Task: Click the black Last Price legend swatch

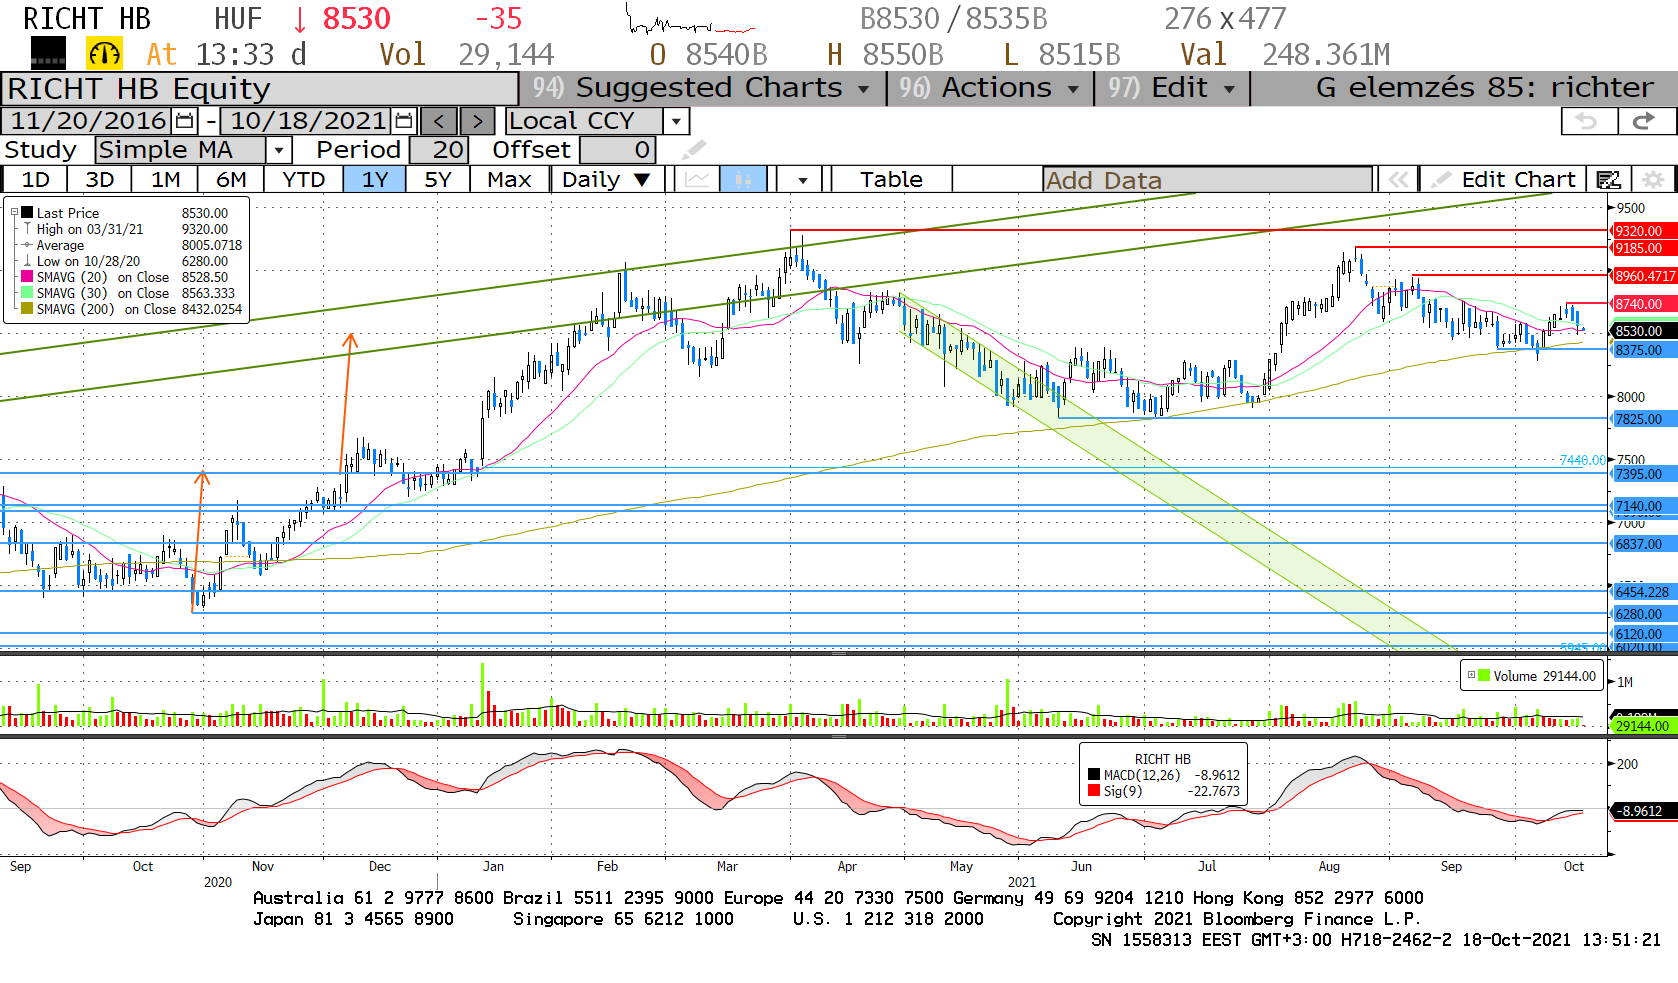Action: [28, 212]
